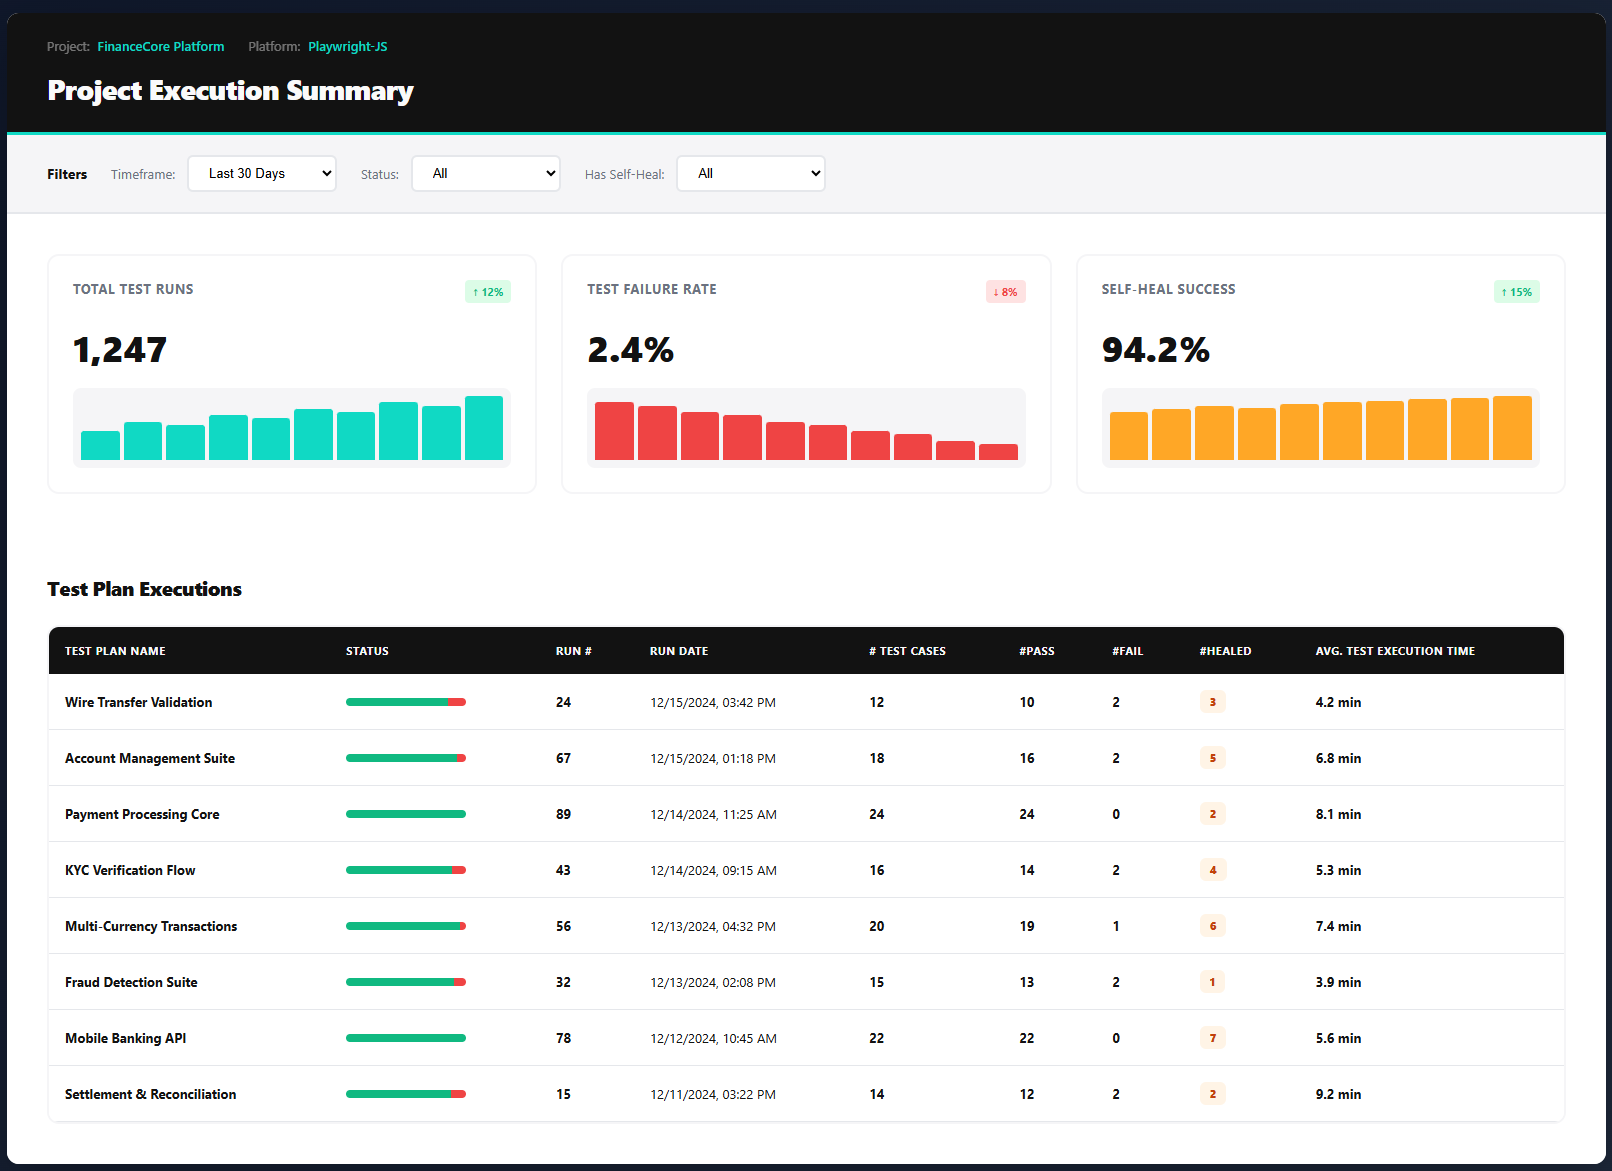Click the Test Failure Rate value of 2.4%

pyautogui.click(x=631, y=350)
